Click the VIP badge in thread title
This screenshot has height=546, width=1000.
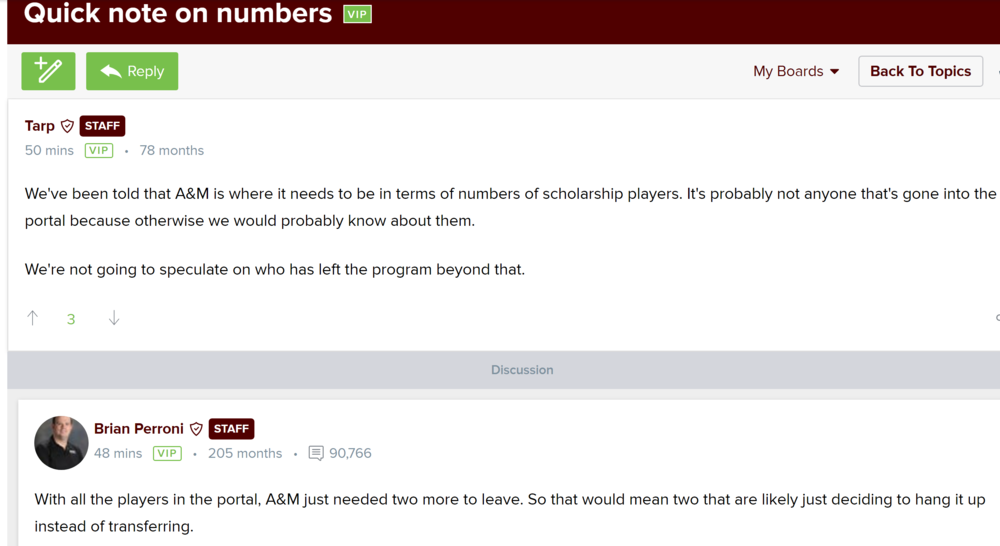357,14
